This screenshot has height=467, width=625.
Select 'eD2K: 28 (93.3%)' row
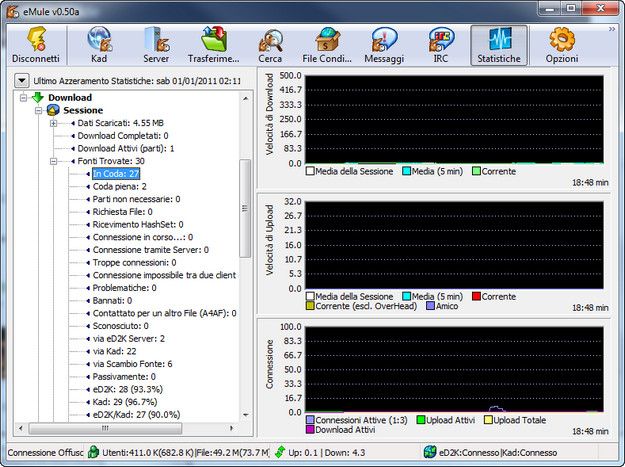128,390
